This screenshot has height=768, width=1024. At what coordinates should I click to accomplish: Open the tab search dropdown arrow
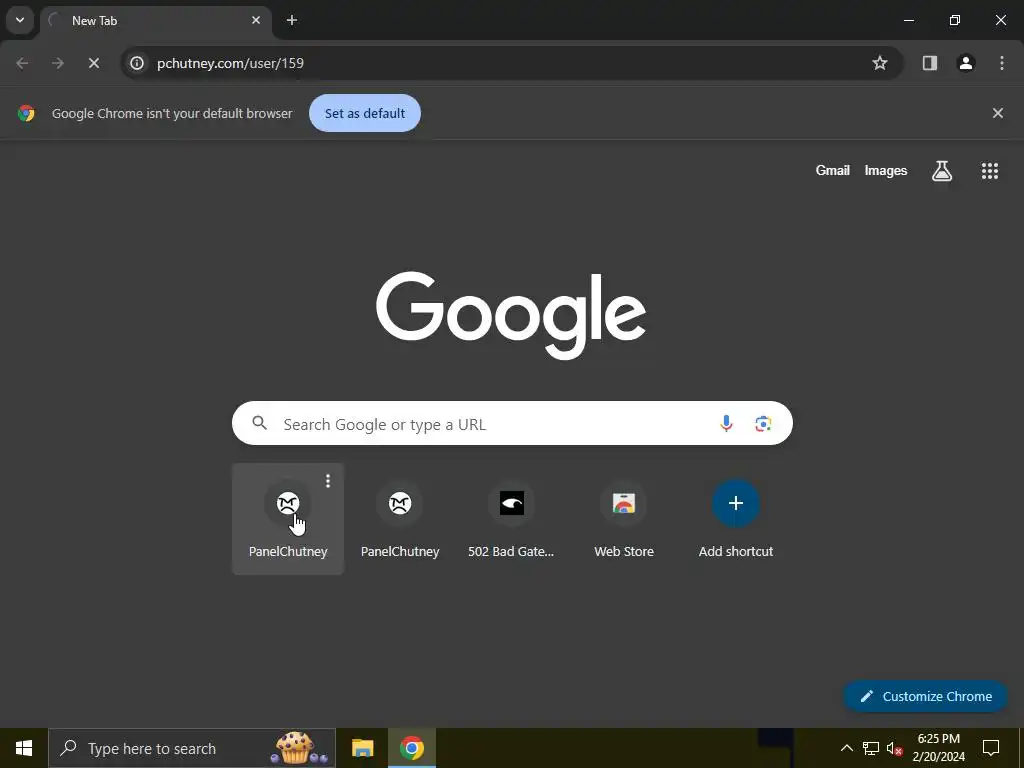[x=20, y=20]
